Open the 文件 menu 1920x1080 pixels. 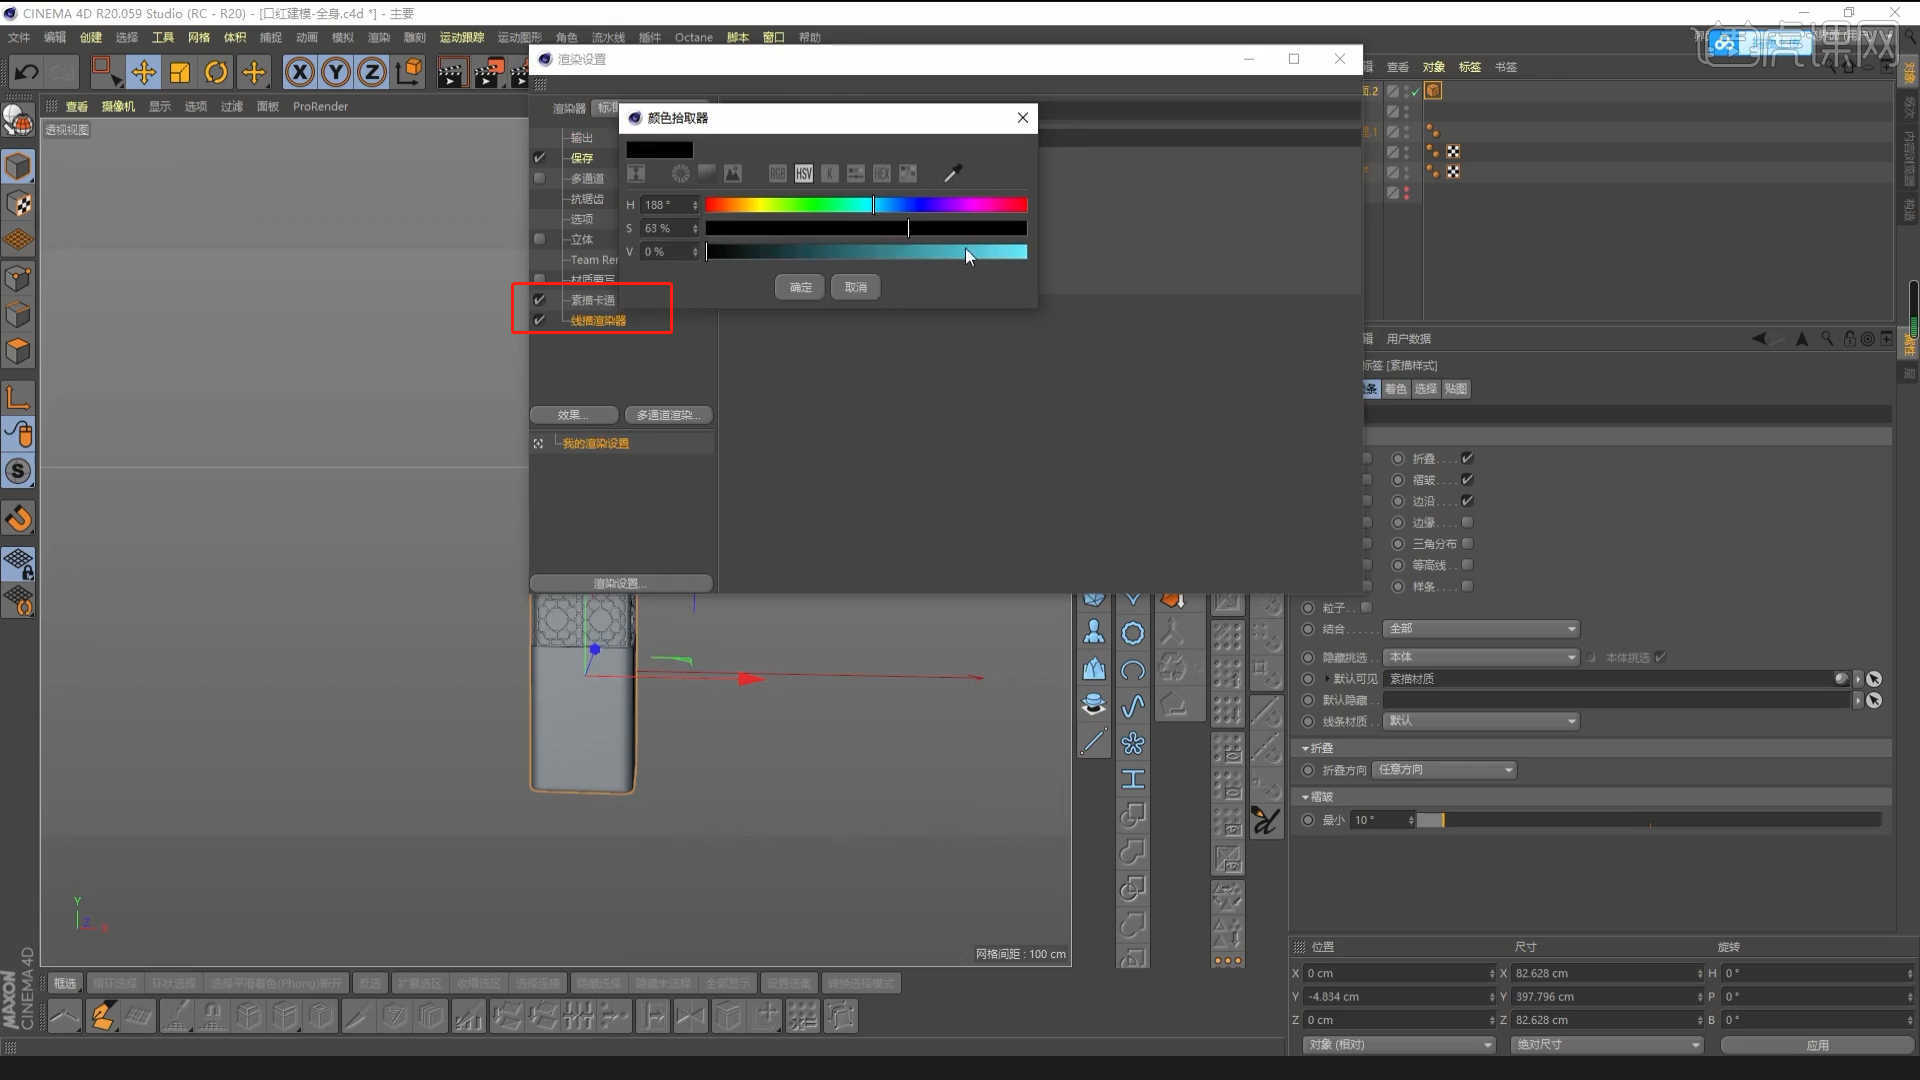click(19, 37)
